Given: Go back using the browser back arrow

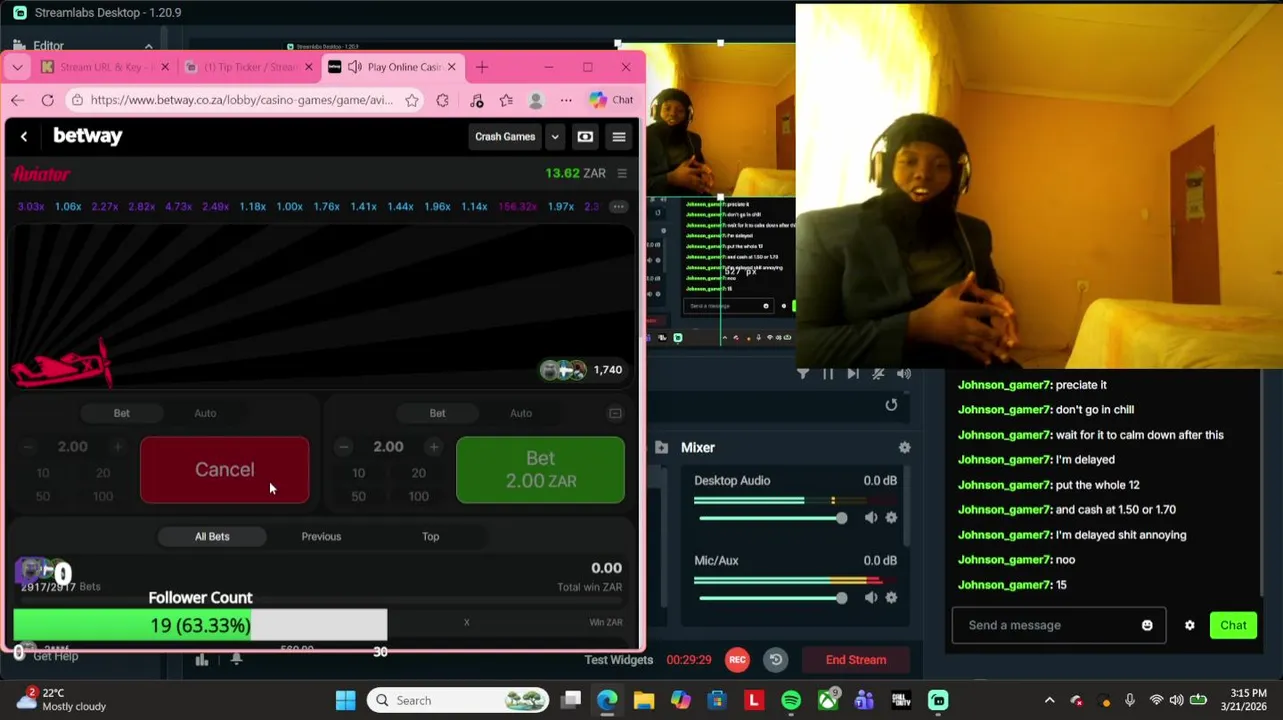Looking at the screenshot, I should 17,100.
